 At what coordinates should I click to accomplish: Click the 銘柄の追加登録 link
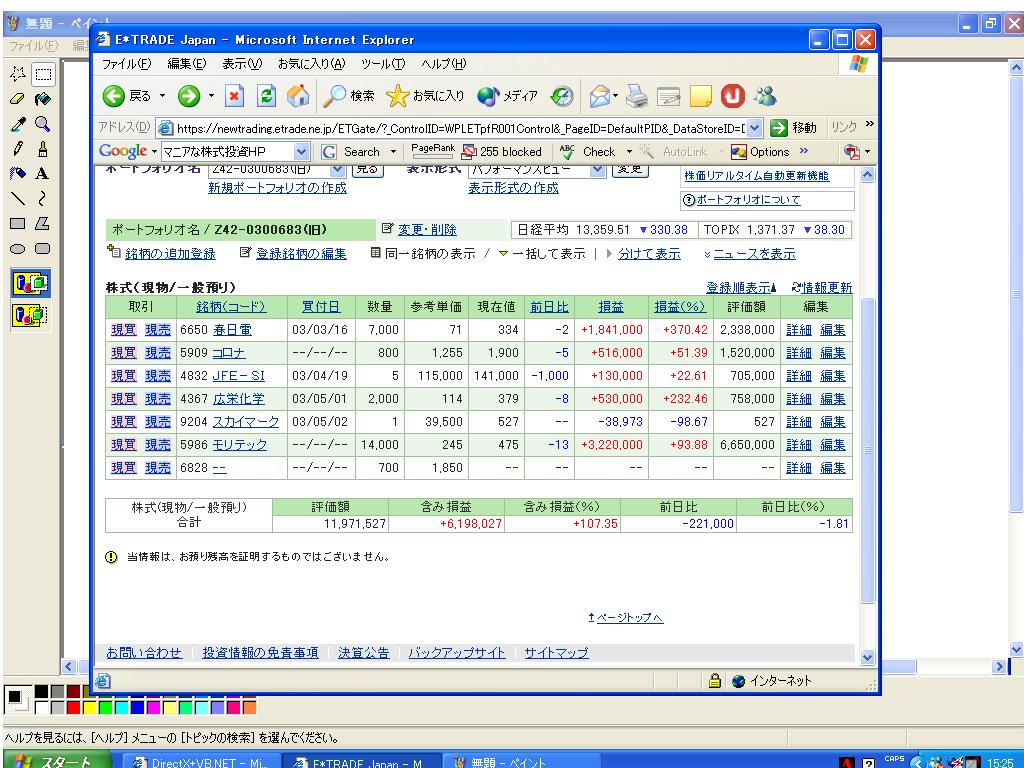(170, 253)
